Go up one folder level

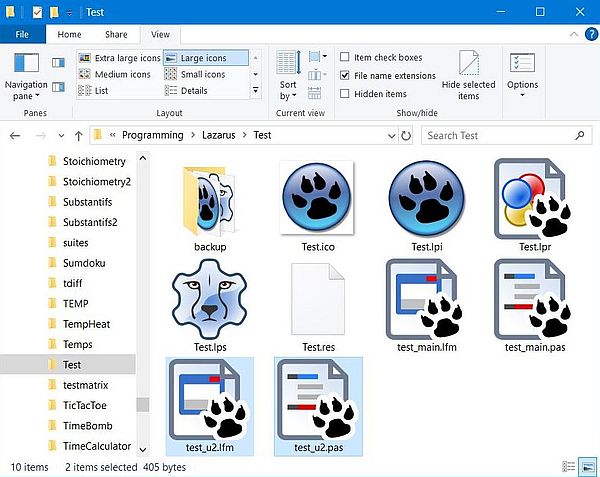(x=78, y=136)
